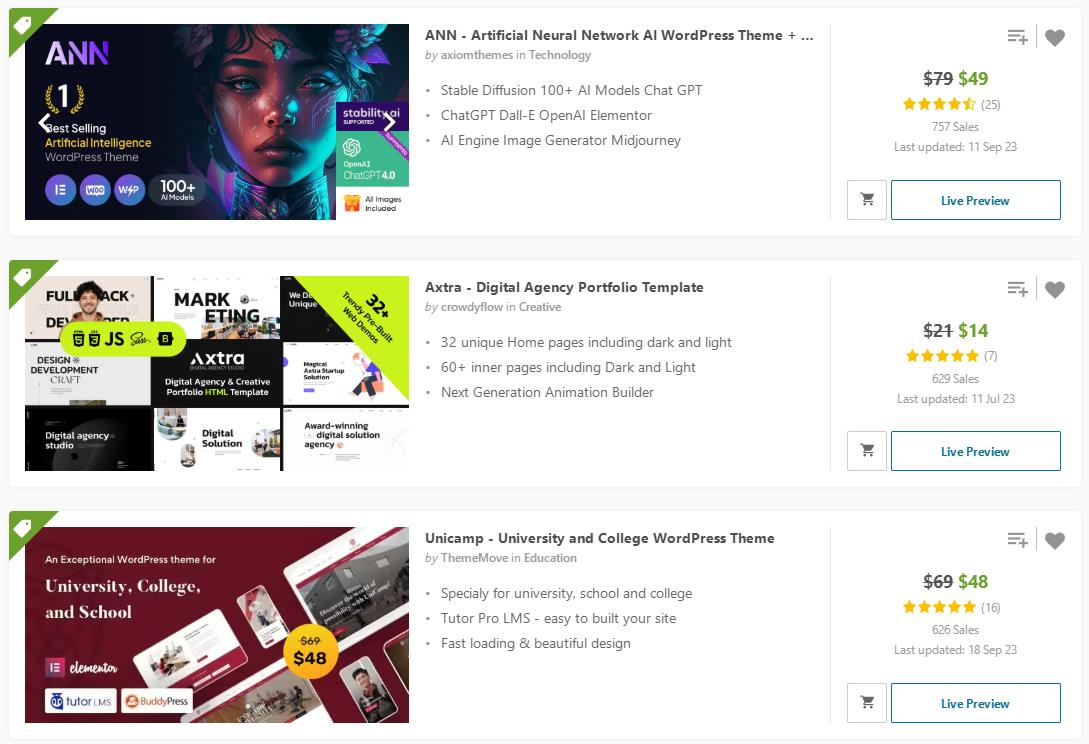Image resolution: width=1089 pixels, height=744 pixels.
Task: Browse the Education category link
Action: [x=550, y=558]
